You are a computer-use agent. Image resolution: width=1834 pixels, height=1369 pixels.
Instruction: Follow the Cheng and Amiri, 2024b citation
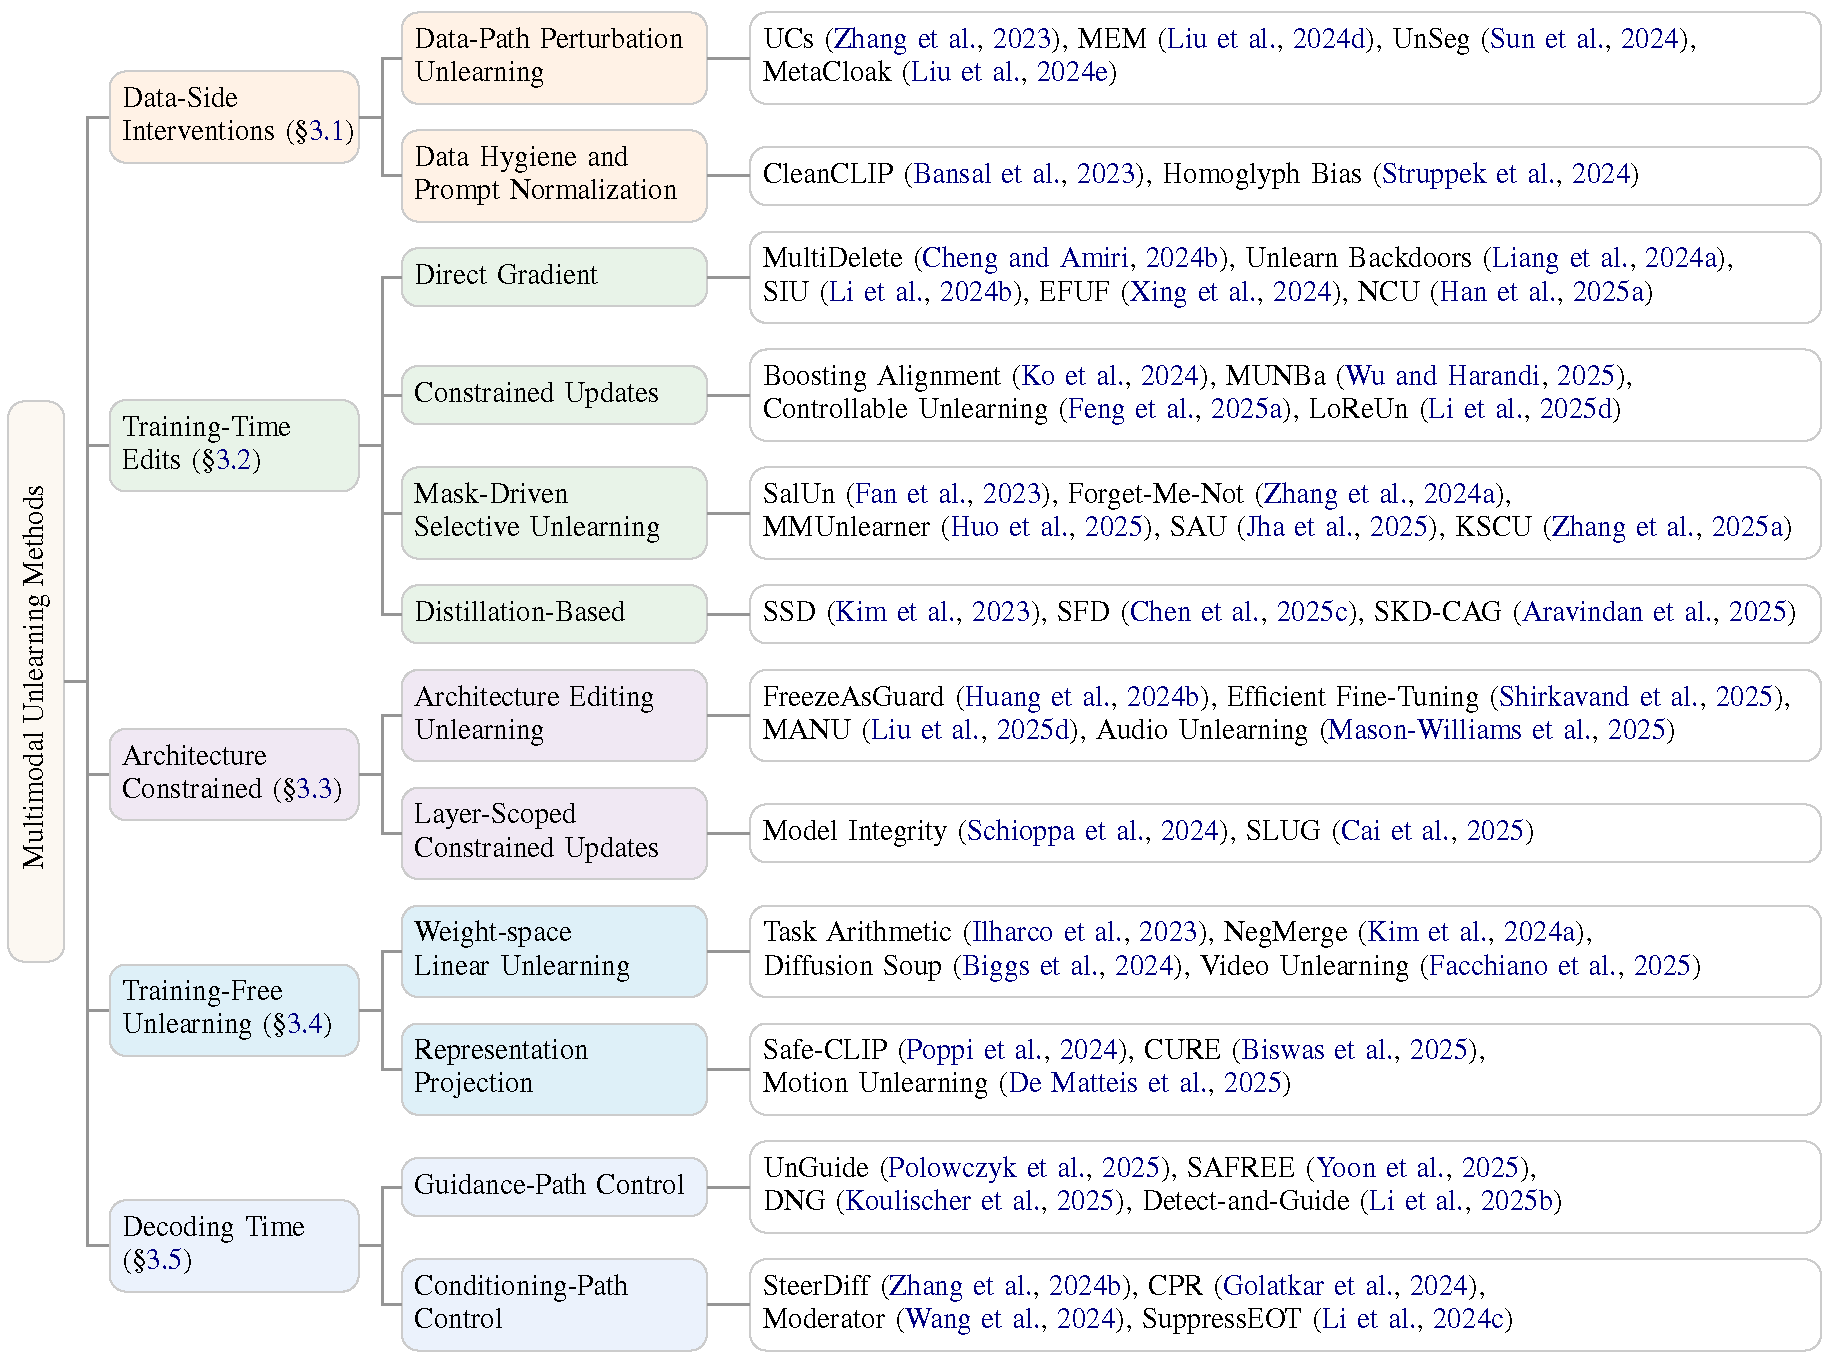tap(1070, 258)
